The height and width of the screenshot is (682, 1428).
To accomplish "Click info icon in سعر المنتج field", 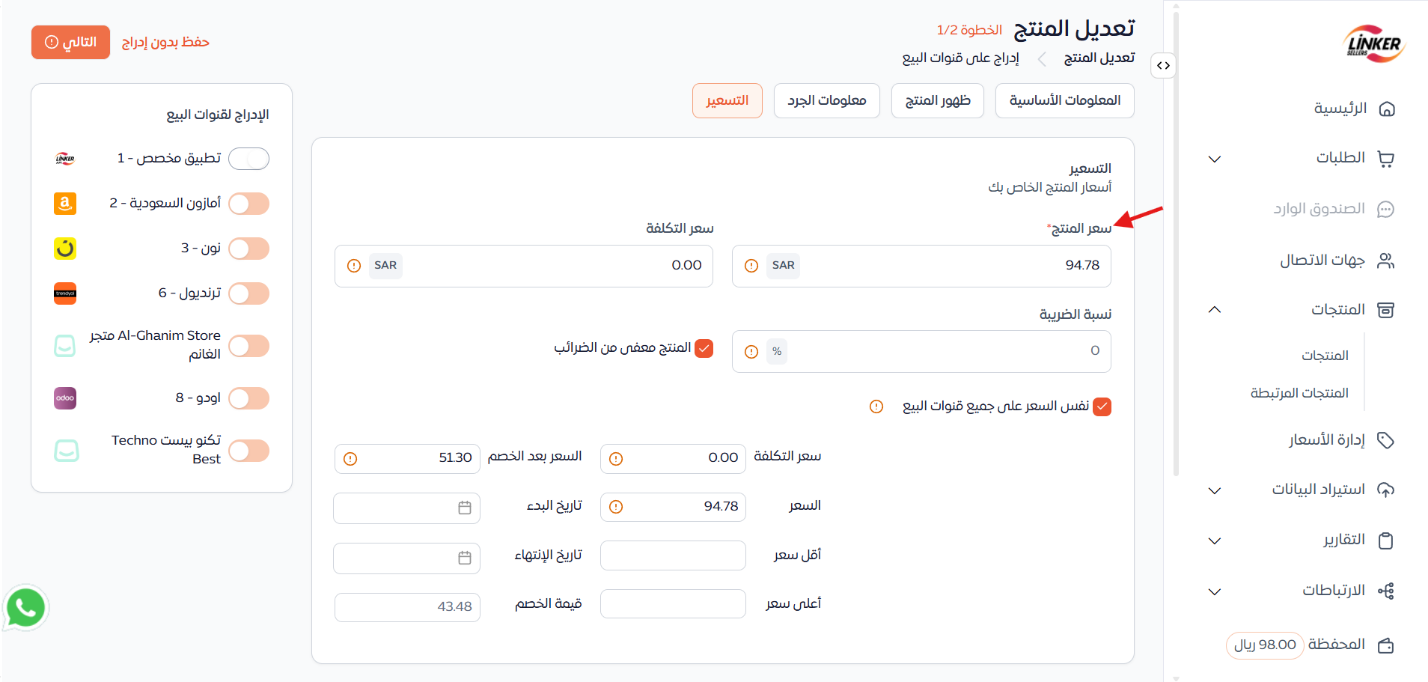I will click(x=751, y=266).
